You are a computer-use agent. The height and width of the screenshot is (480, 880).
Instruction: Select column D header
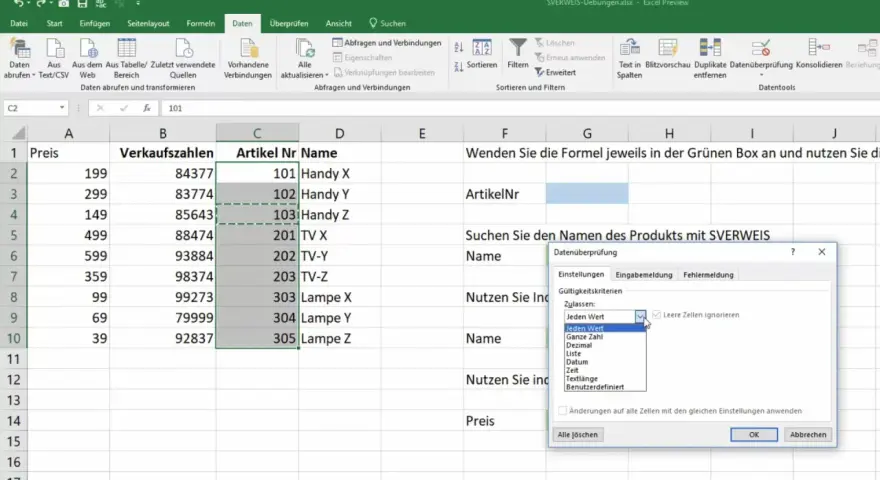point(340,133)
